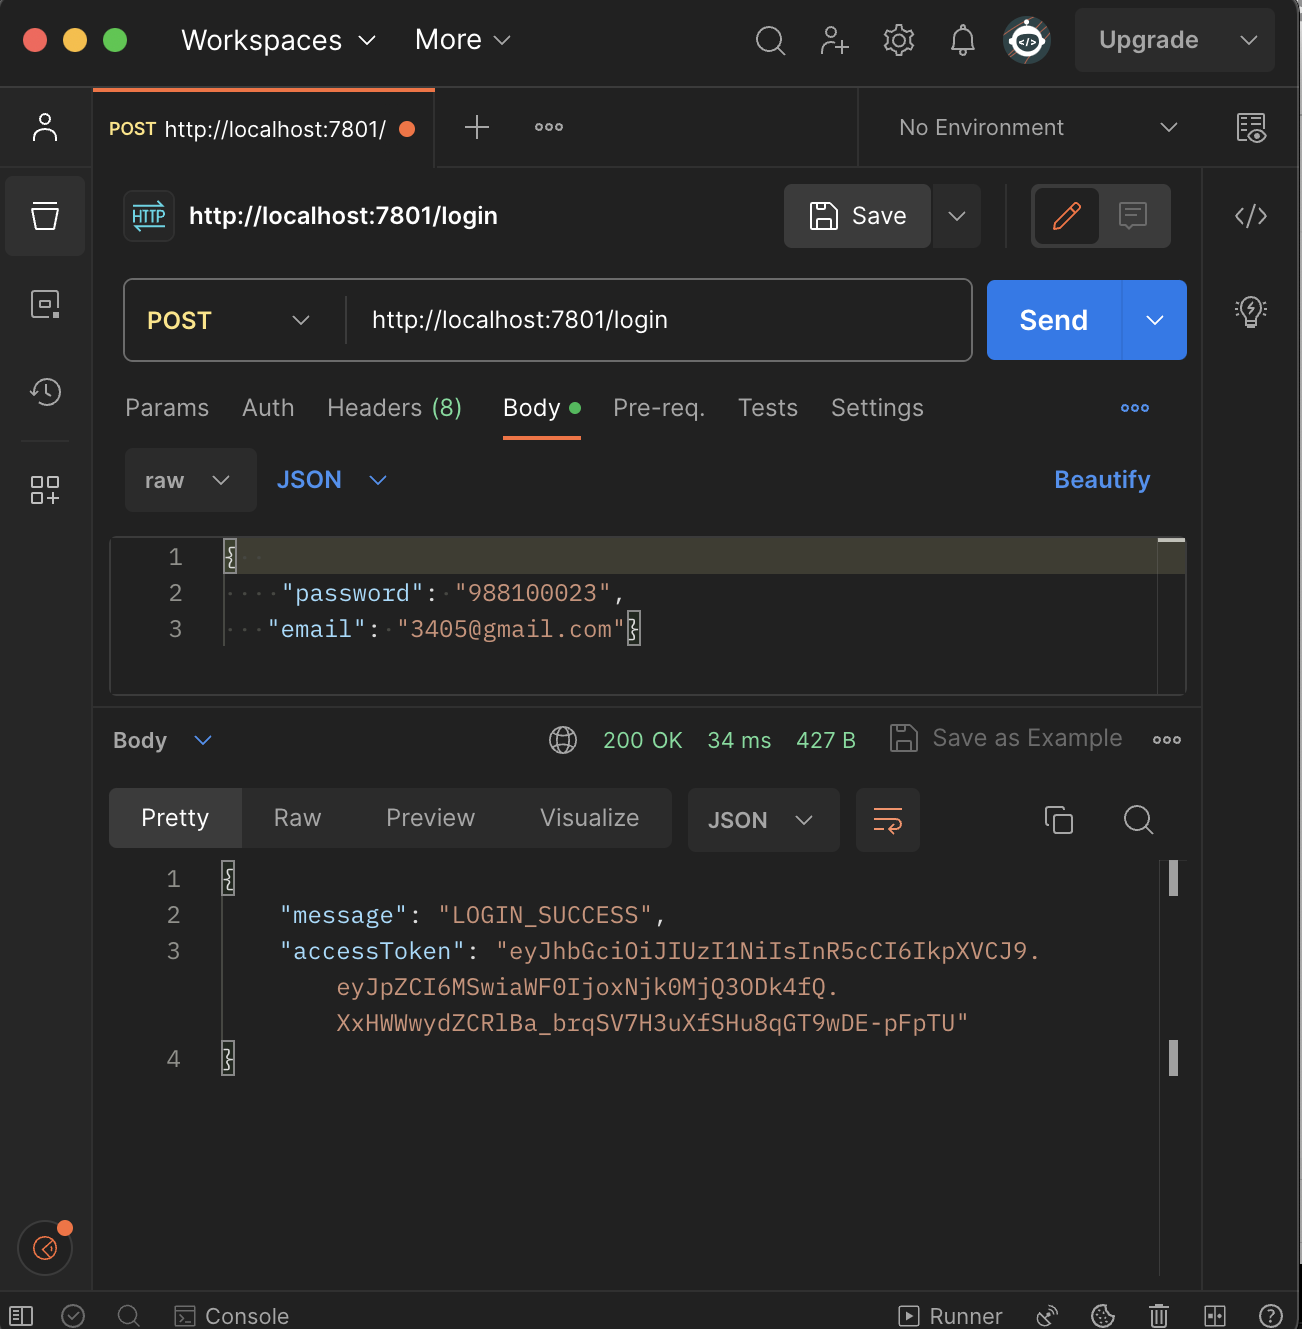The width and height of the screenshot is (1302, 1329).
Task: Open the Collections sidebar icon
Action: [x=45, y=216]
